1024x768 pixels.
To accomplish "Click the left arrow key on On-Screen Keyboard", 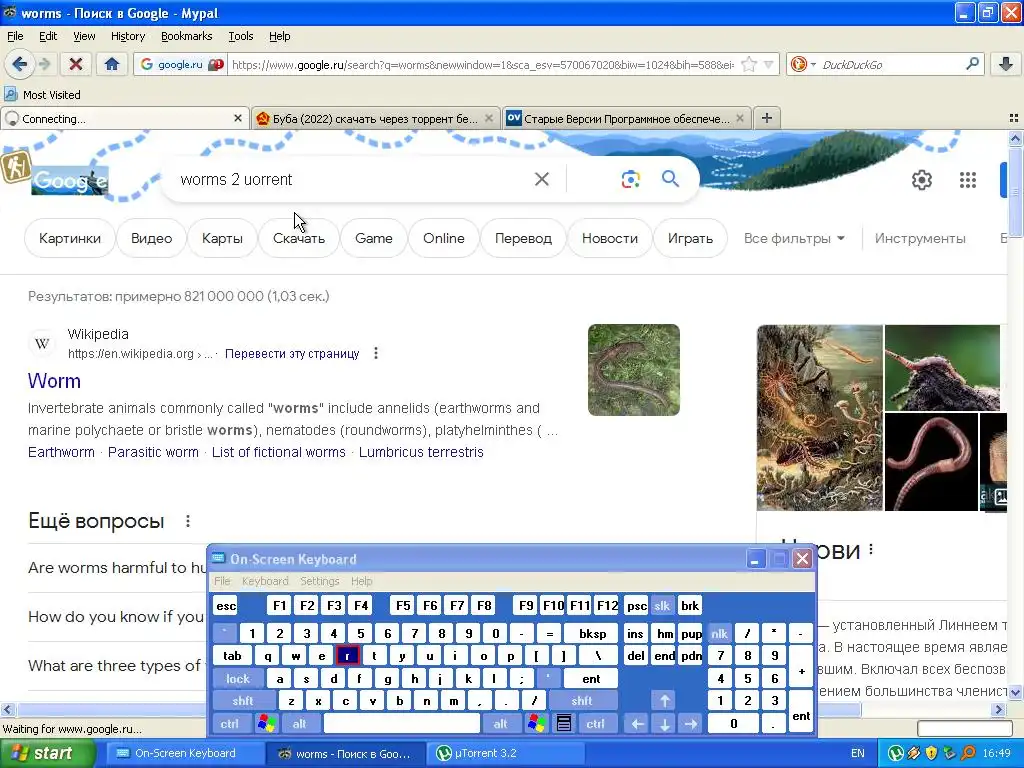I will tap(637, 724).
